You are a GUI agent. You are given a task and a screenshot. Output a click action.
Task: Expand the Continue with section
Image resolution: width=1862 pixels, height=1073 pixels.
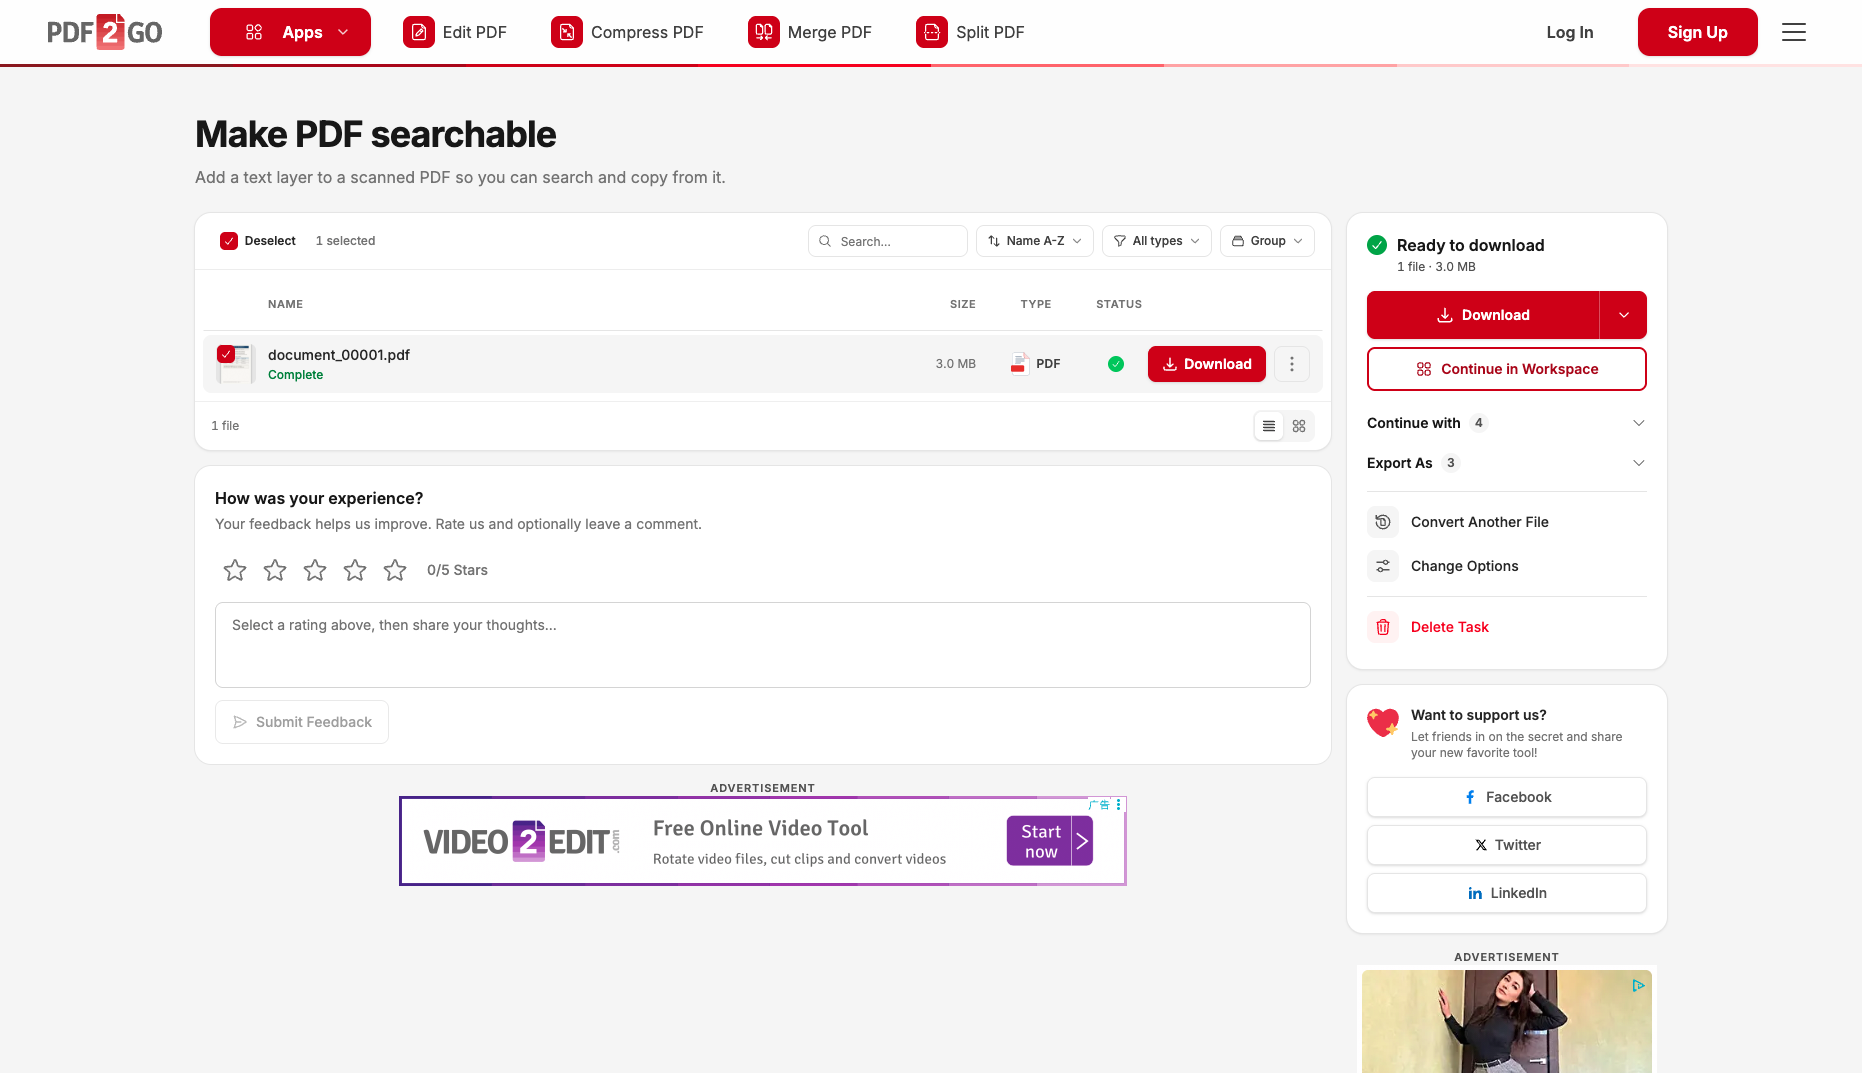click(1507, 423)
